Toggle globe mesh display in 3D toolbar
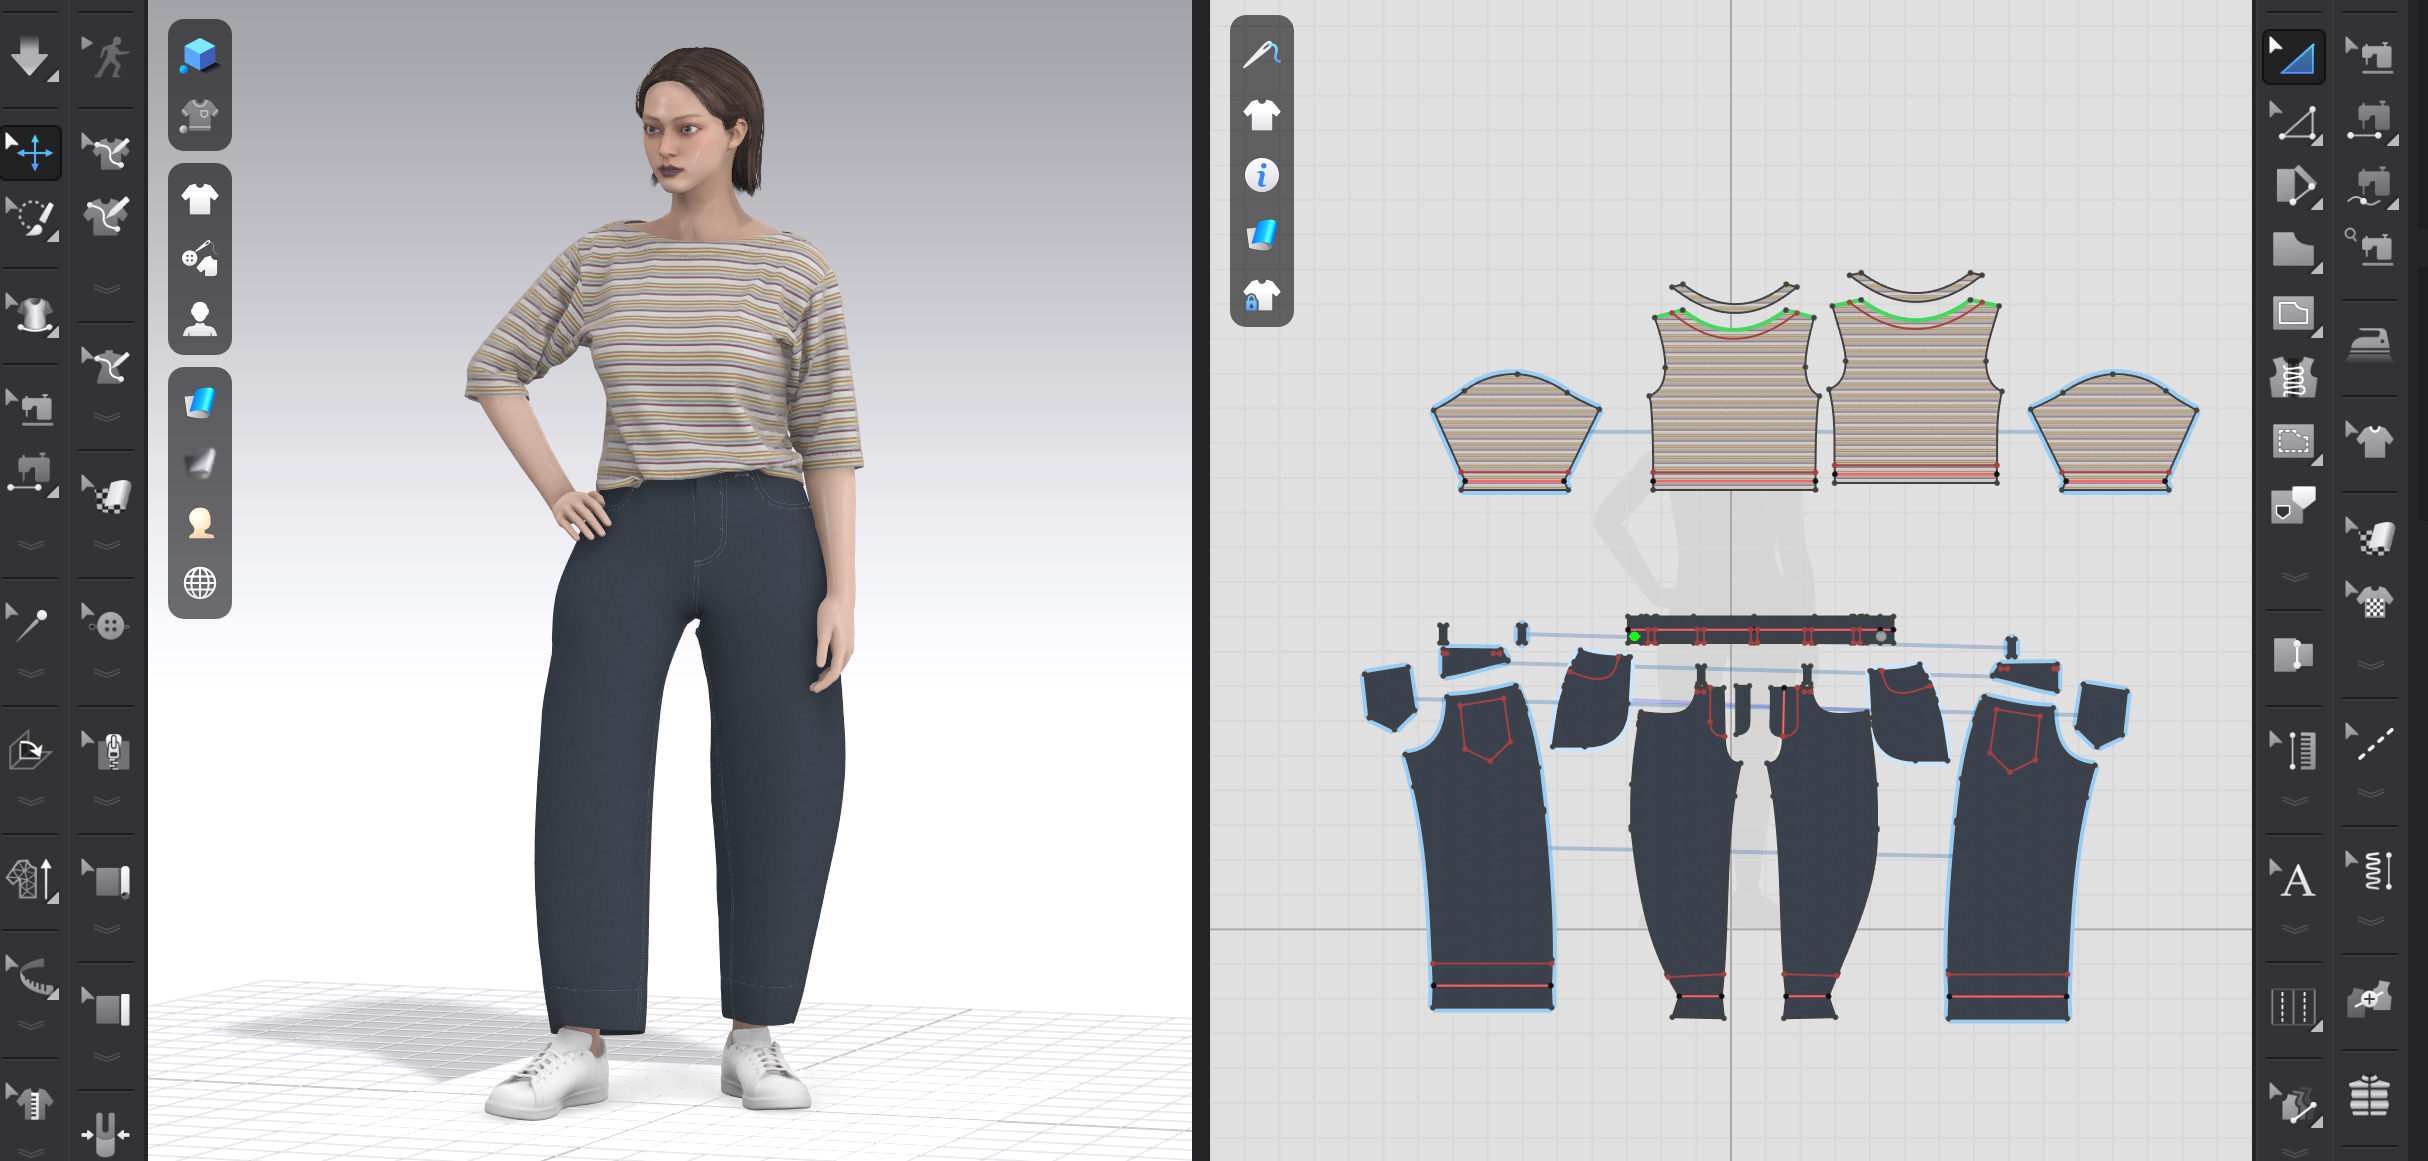 pos(200,583)
